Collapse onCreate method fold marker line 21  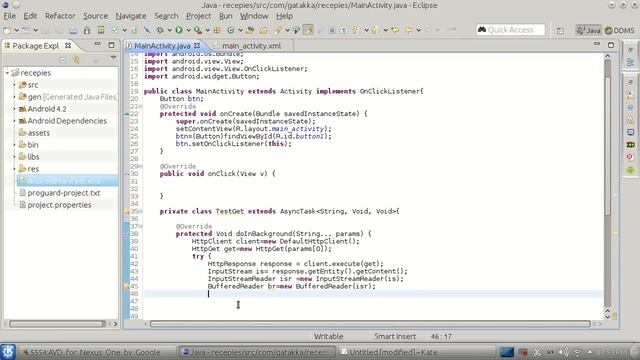tap(140, 107)
